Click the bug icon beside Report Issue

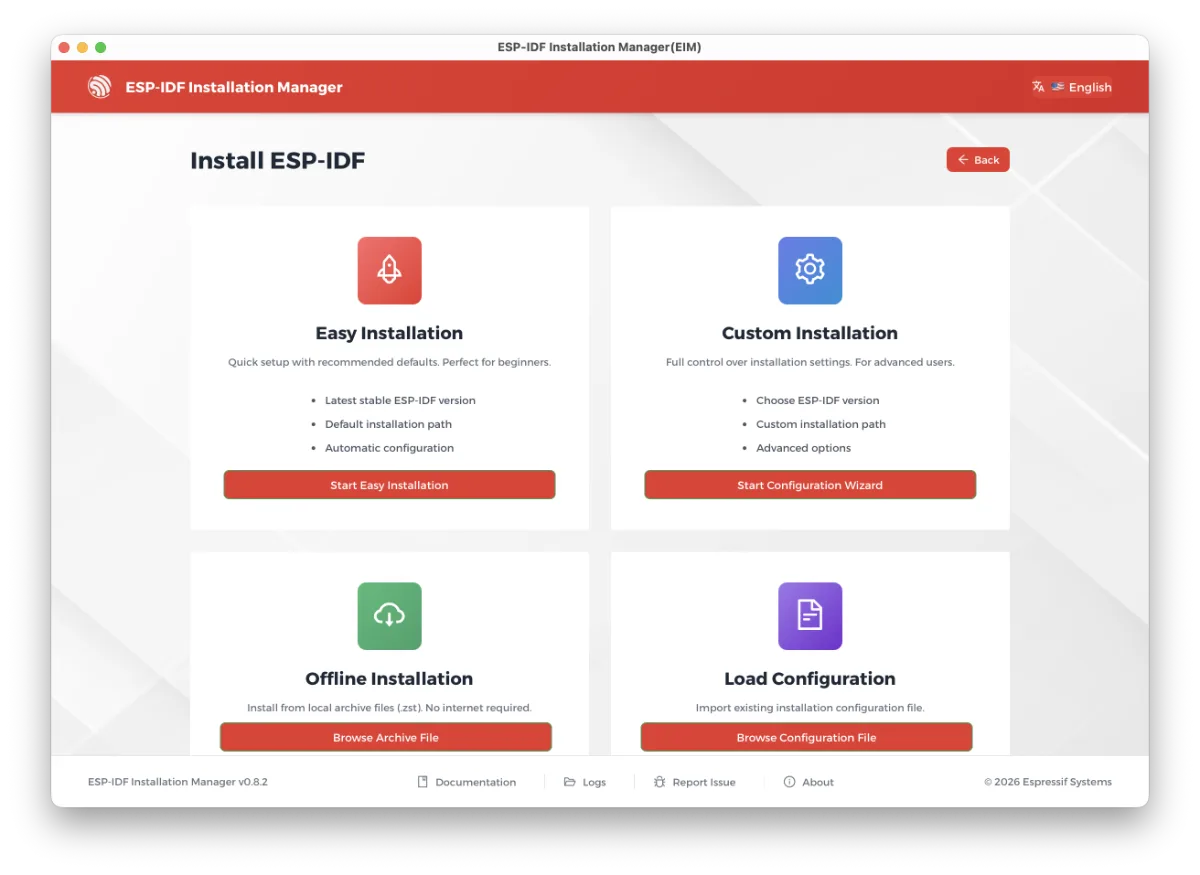[659, 782]
